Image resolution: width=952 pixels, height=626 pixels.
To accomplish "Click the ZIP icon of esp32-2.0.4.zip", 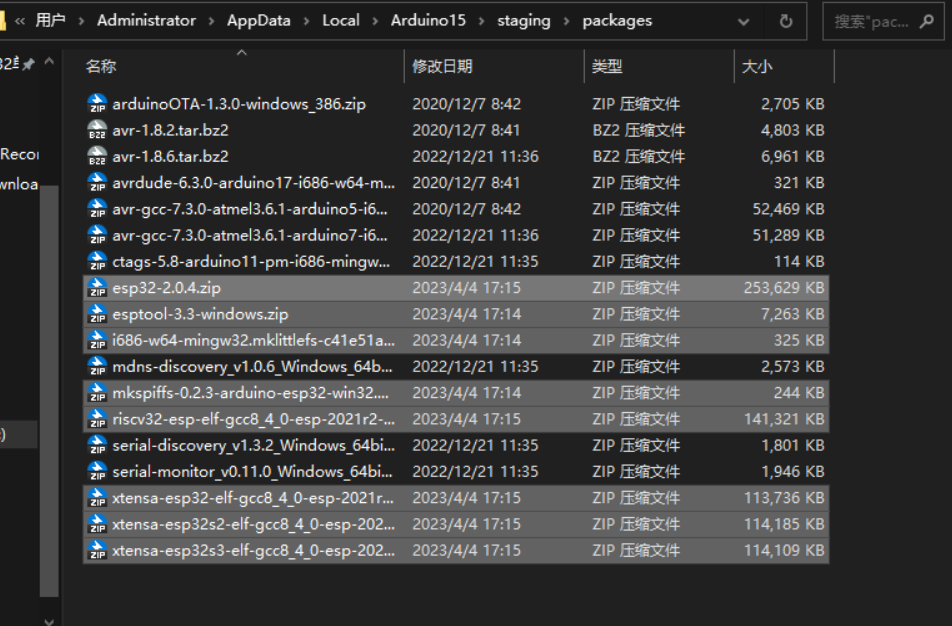I will [97, 288].
